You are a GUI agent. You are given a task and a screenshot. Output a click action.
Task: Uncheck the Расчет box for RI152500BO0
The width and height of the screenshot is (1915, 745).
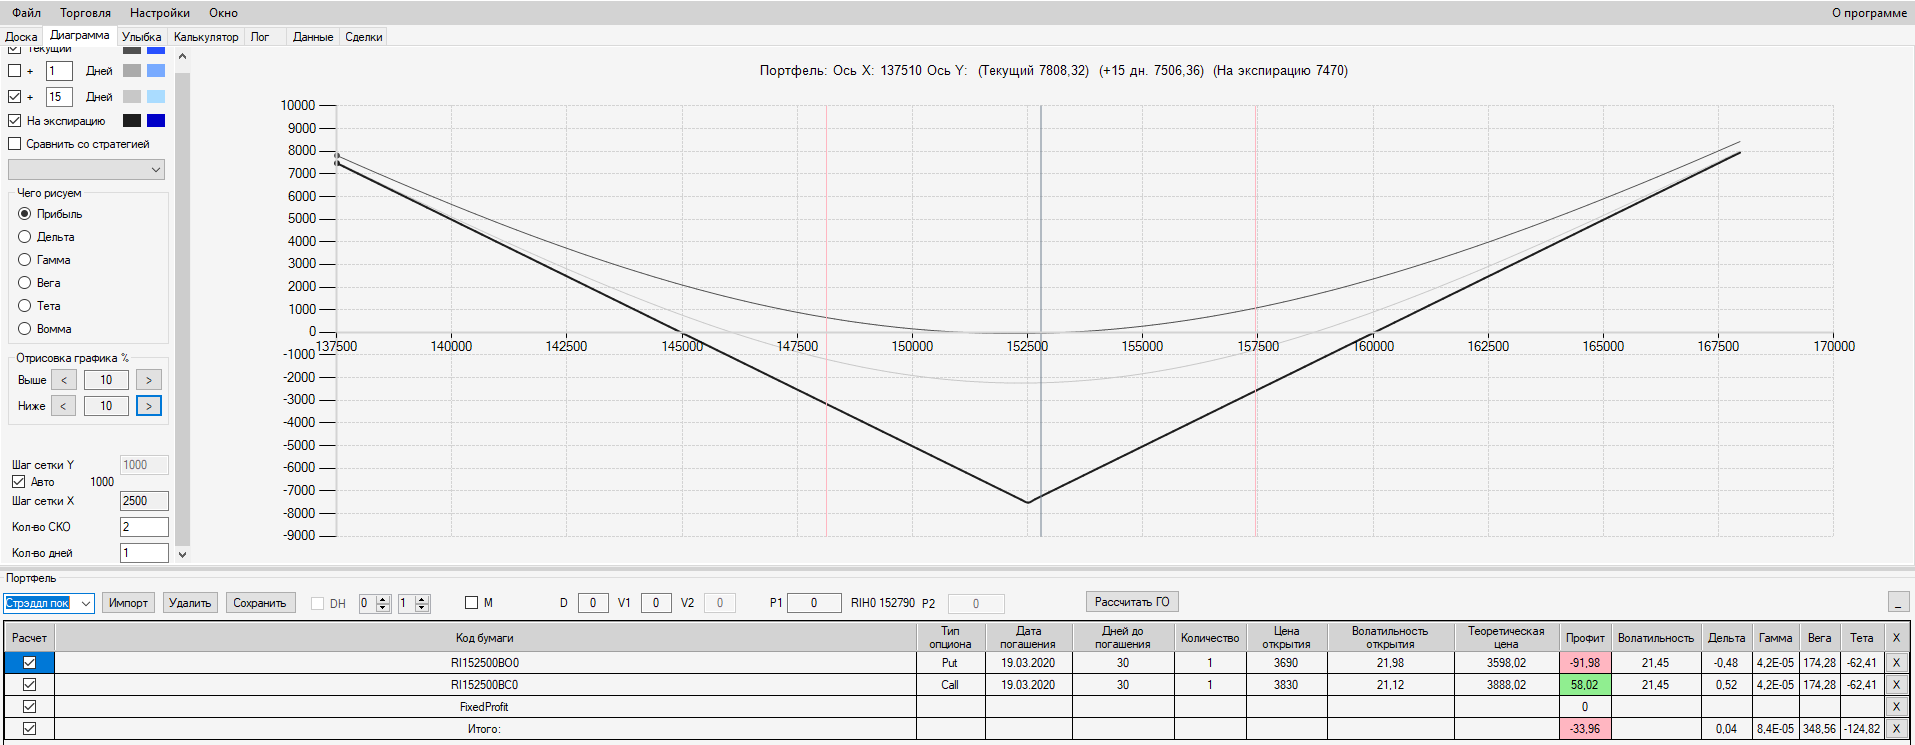click(30, 663)
